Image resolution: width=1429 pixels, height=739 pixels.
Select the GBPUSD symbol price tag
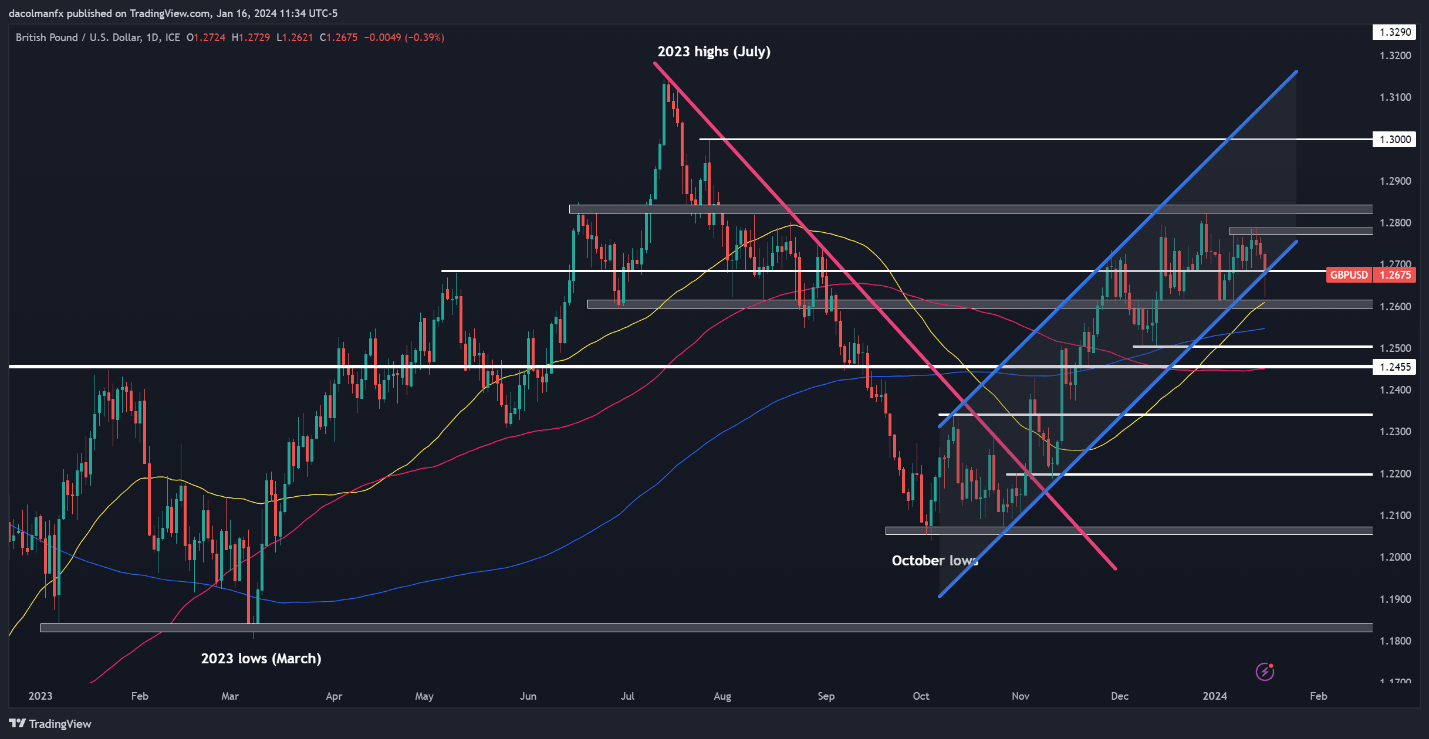pyautogui.click(x=1347, y=274)
